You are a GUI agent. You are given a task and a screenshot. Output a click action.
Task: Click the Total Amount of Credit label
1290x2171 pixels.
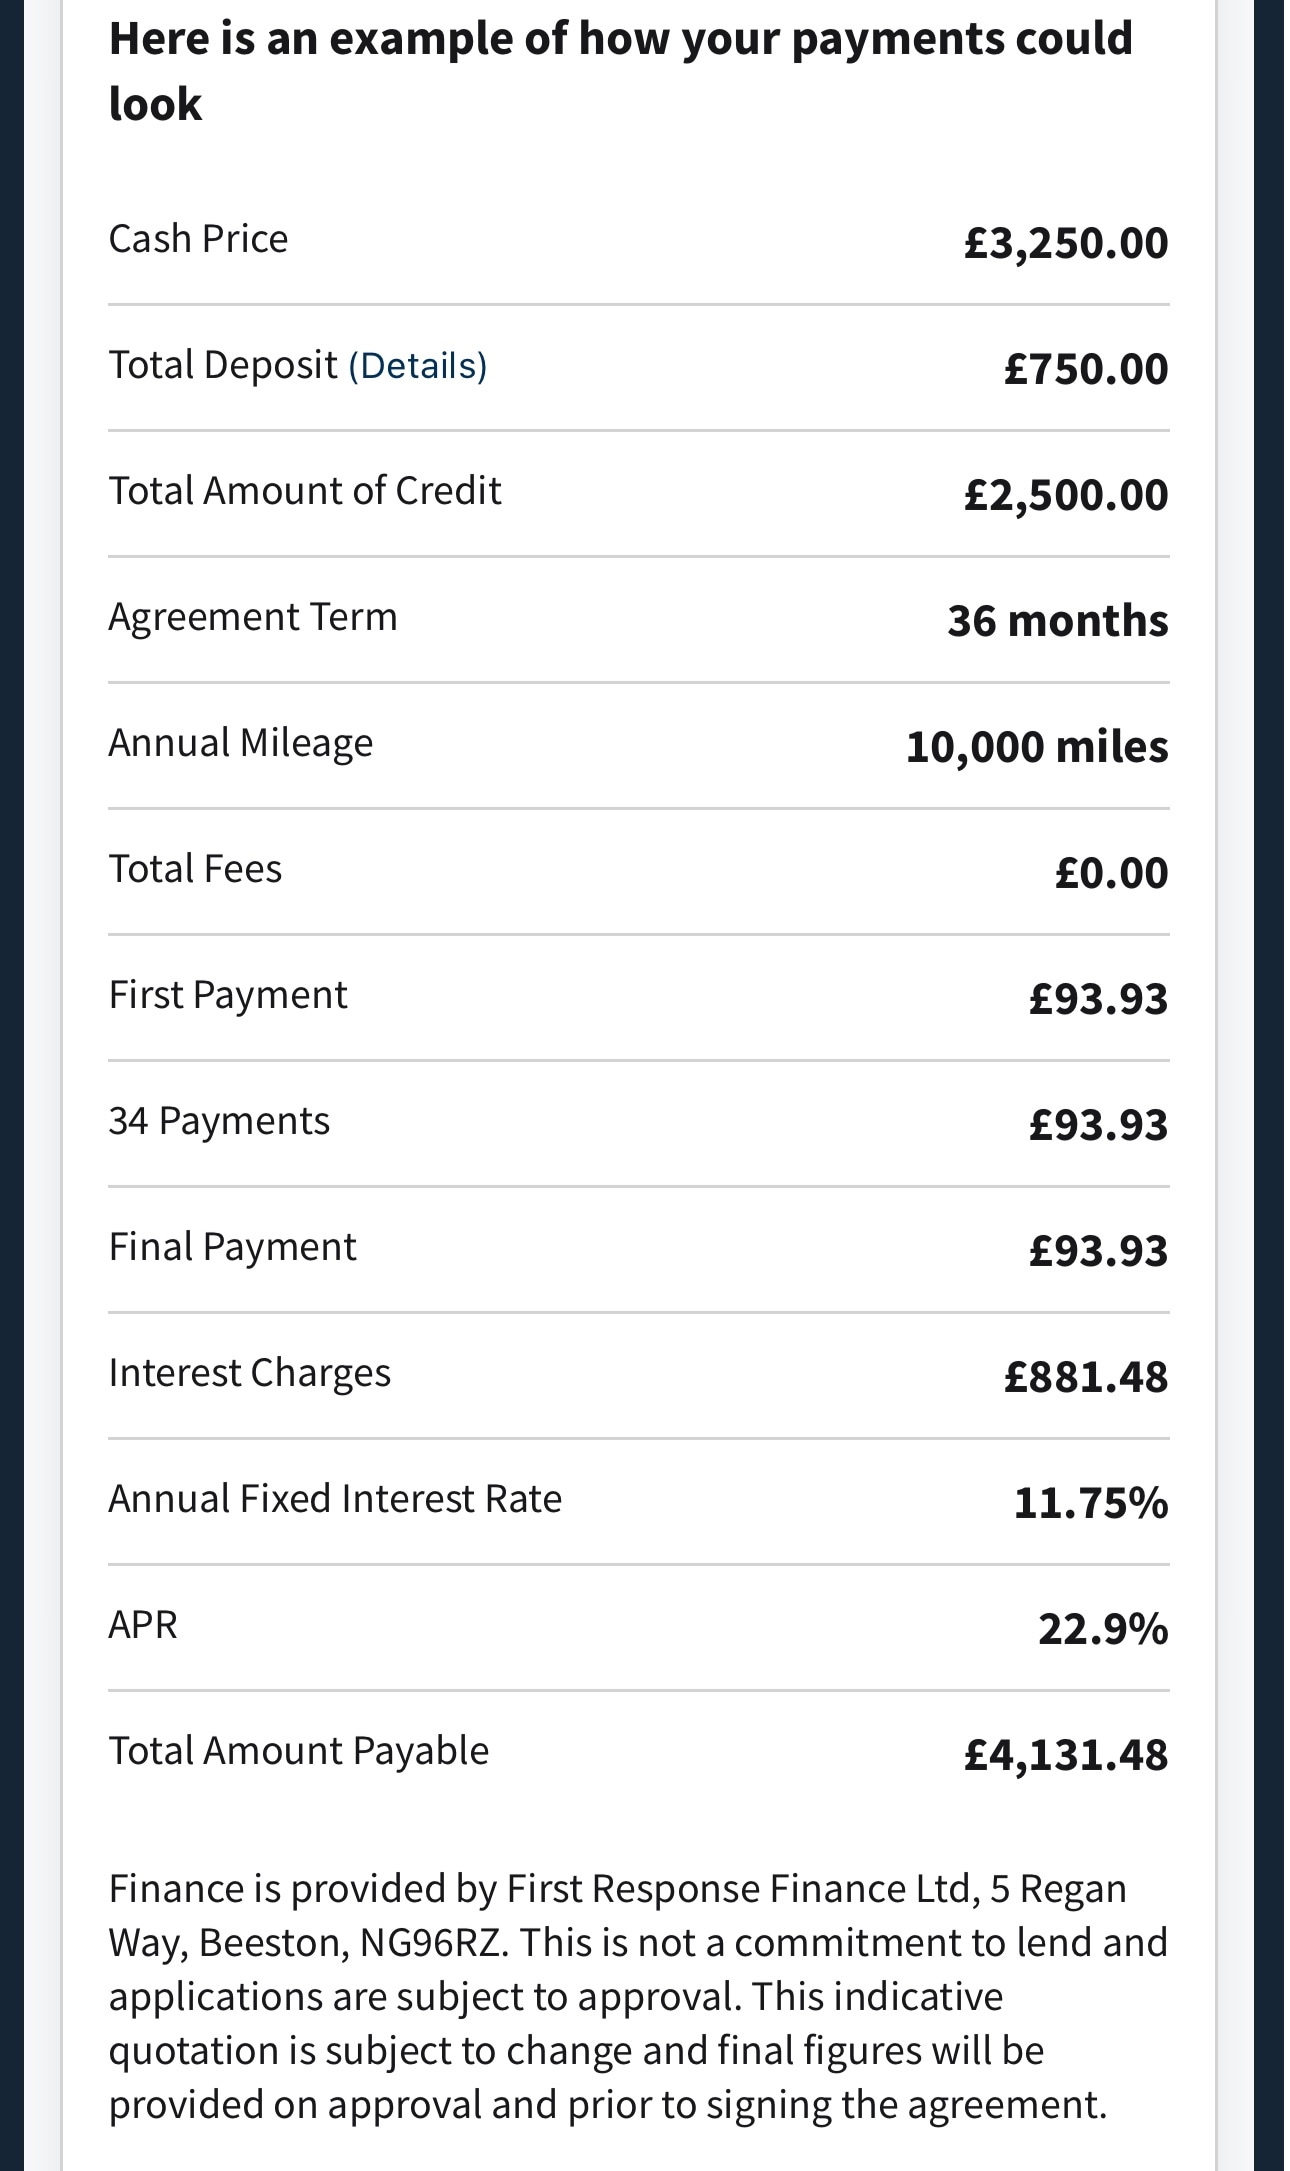click(x=304, y=491)
